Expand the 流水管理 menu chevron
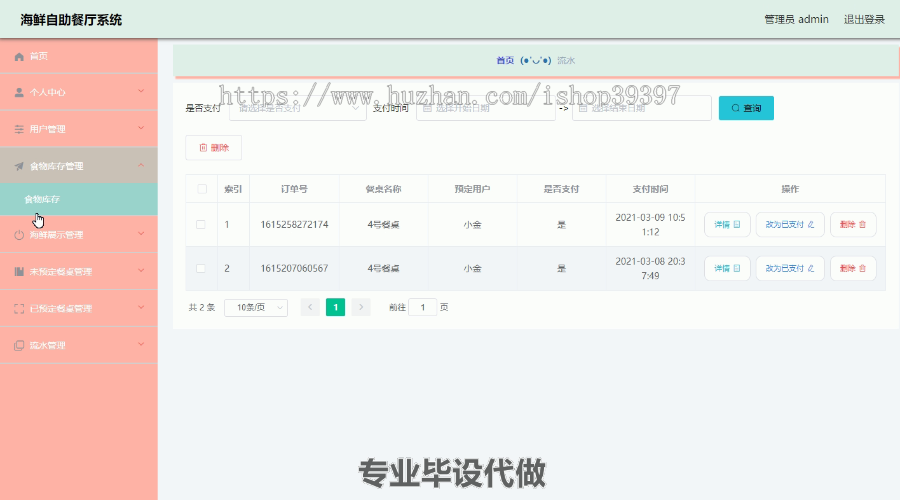900x500 pixels. coord(141,344)
